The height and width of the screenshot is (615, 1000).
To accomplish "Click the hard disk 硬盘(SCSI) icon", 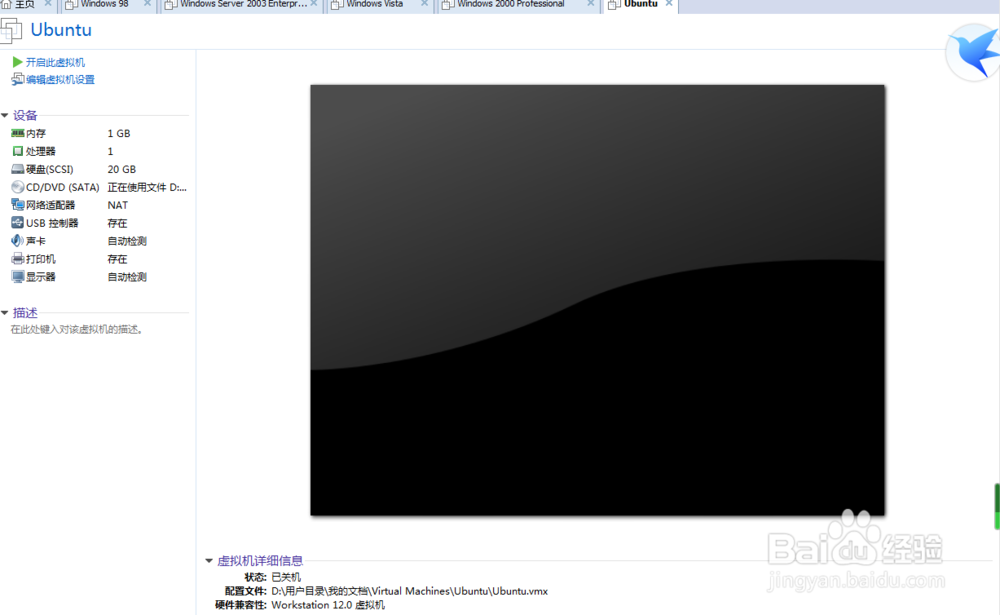I will point(17,169).
